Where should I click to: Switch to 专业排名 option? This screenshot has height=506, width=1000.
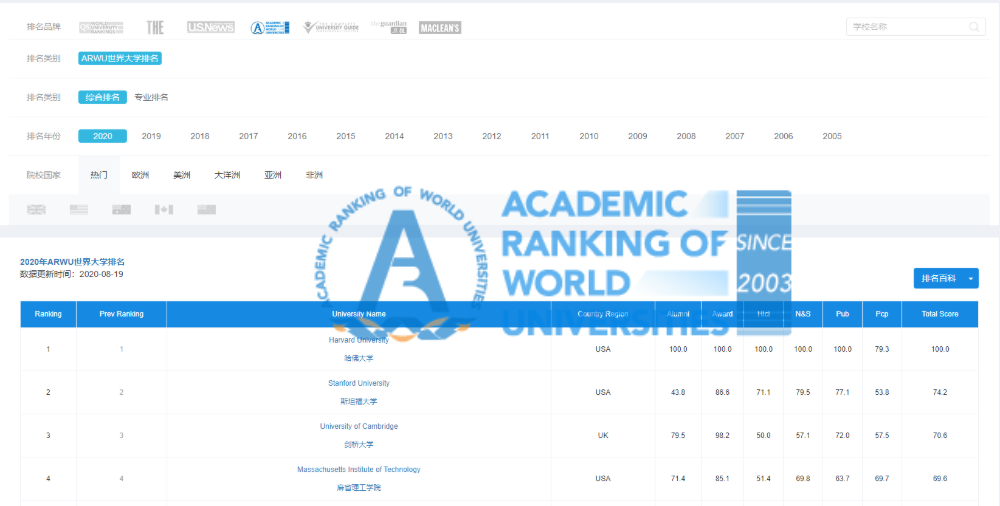click(x=151, y=97)
